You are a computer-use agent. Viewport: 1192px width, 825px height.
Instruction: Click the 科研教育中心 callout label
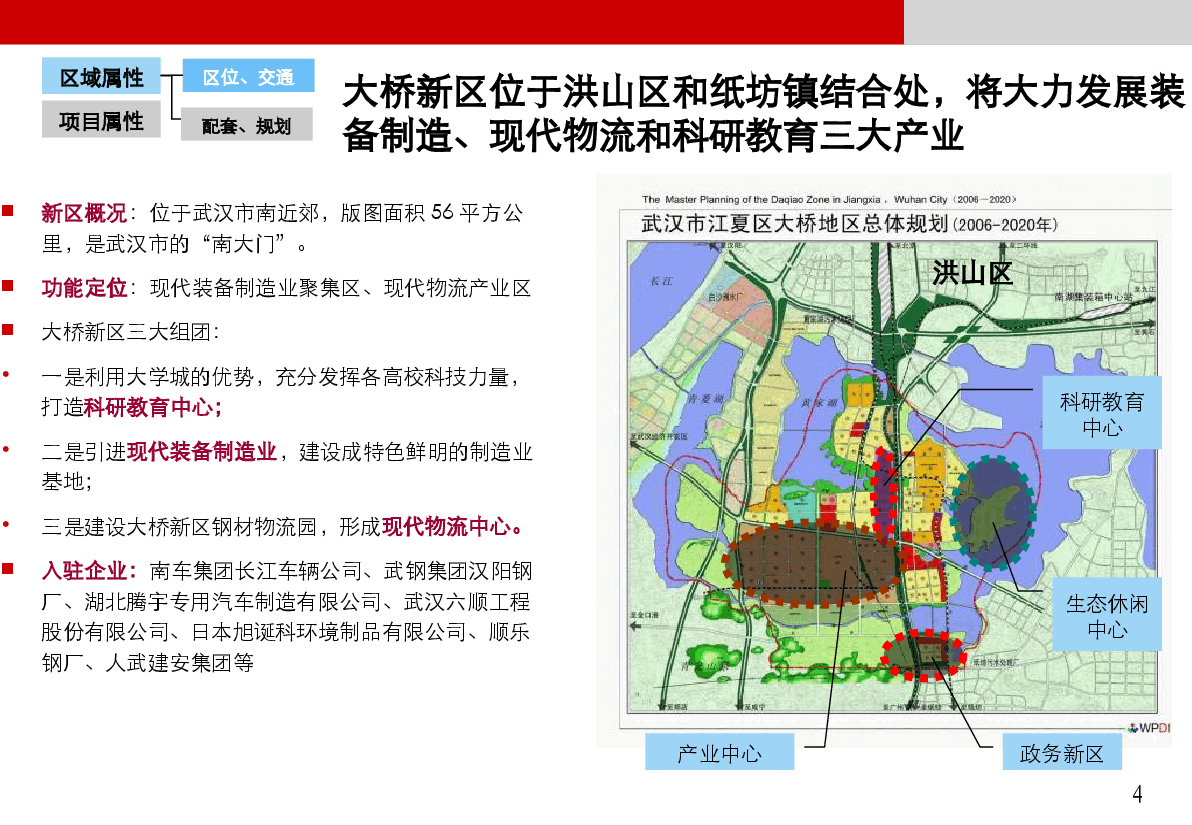1102,413
